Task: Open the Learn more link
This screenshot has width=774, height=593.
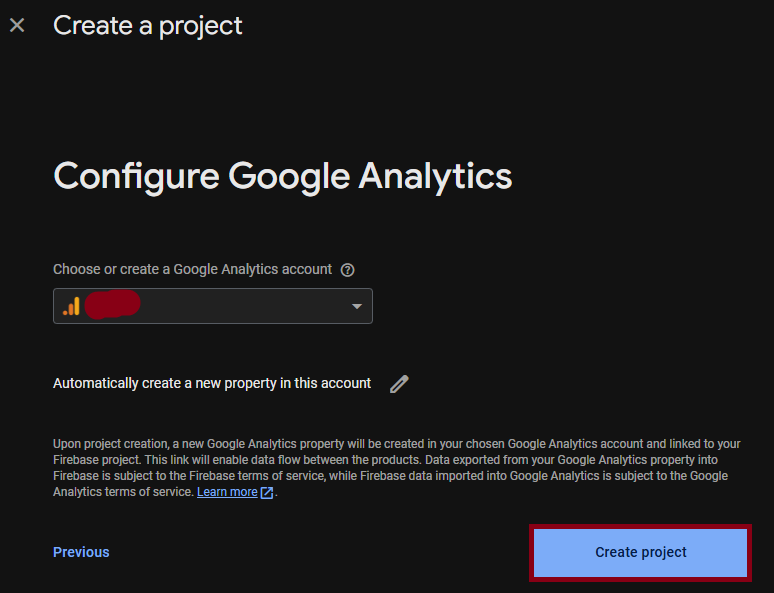Action: (x=227, y=492)
